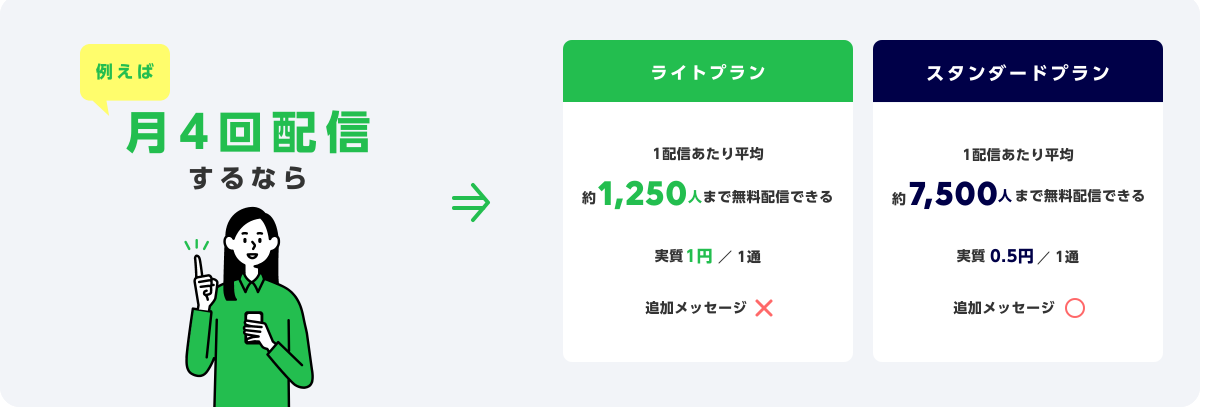Click the red circle mark icon

pos(1076,308)
